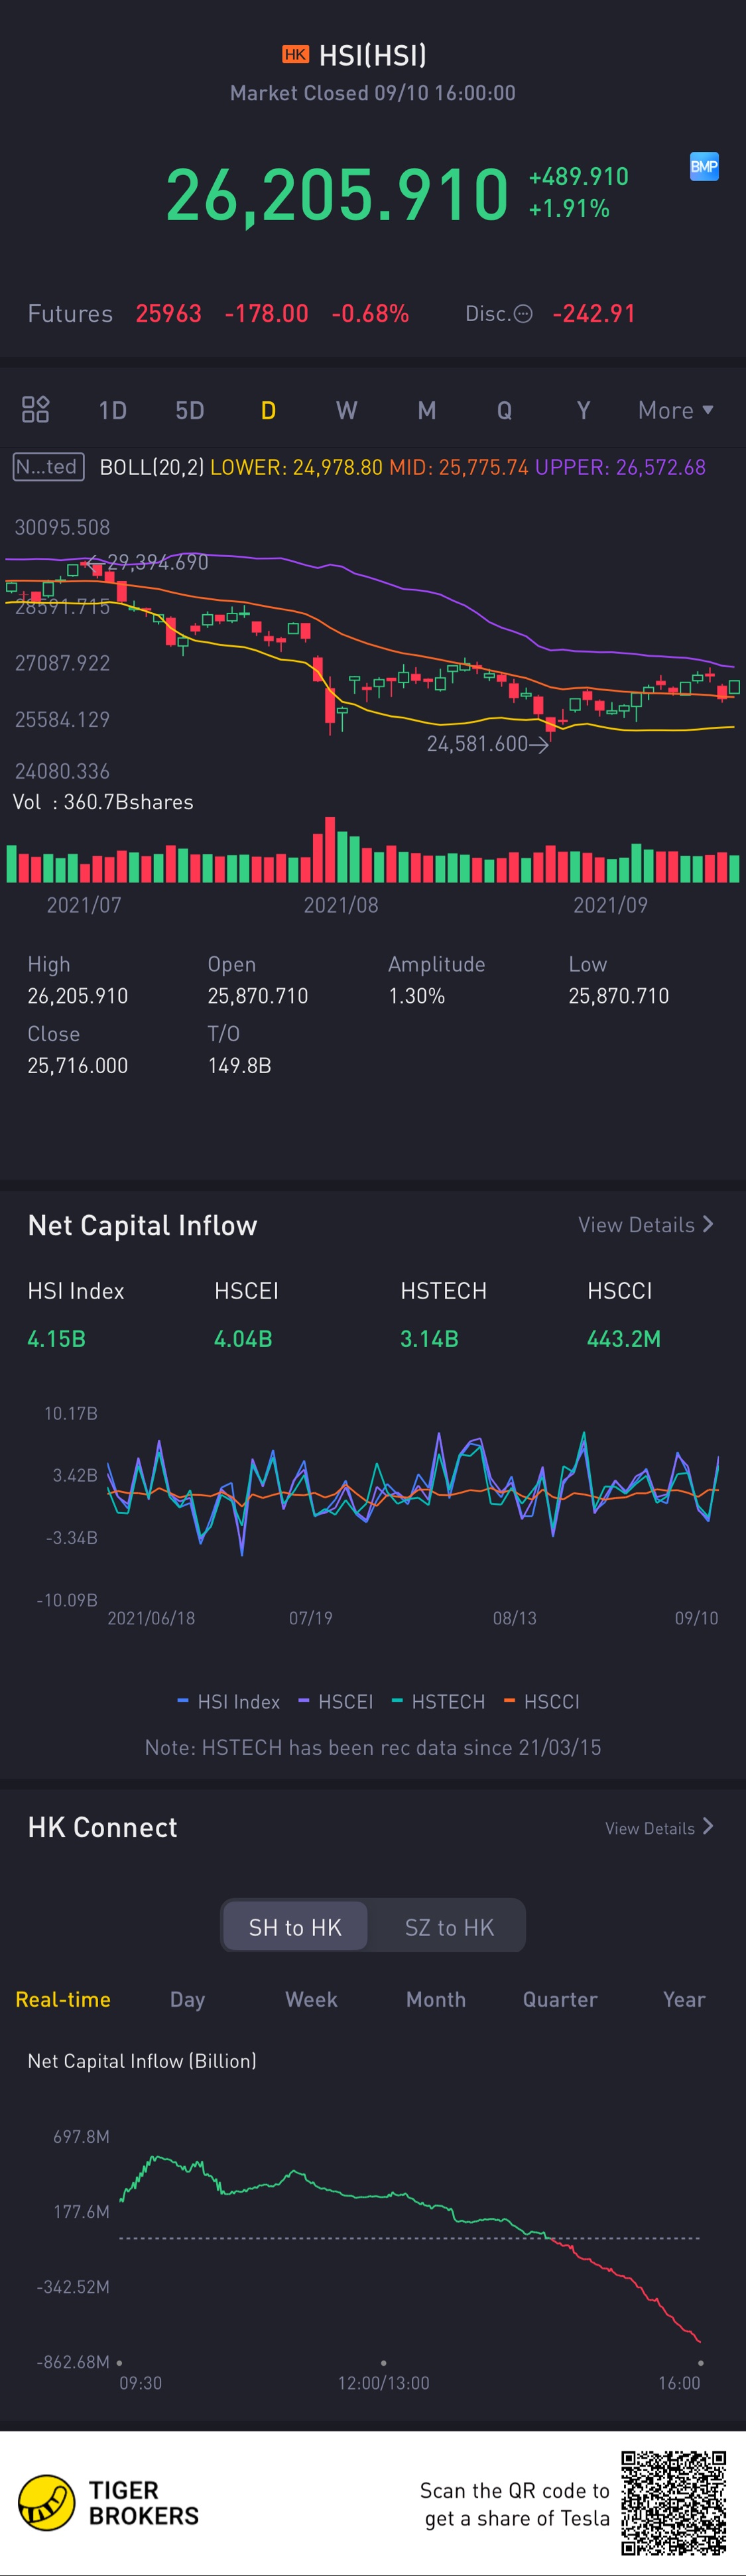
Task: Tap the Tesla QR code
Action: [673, 2502]
